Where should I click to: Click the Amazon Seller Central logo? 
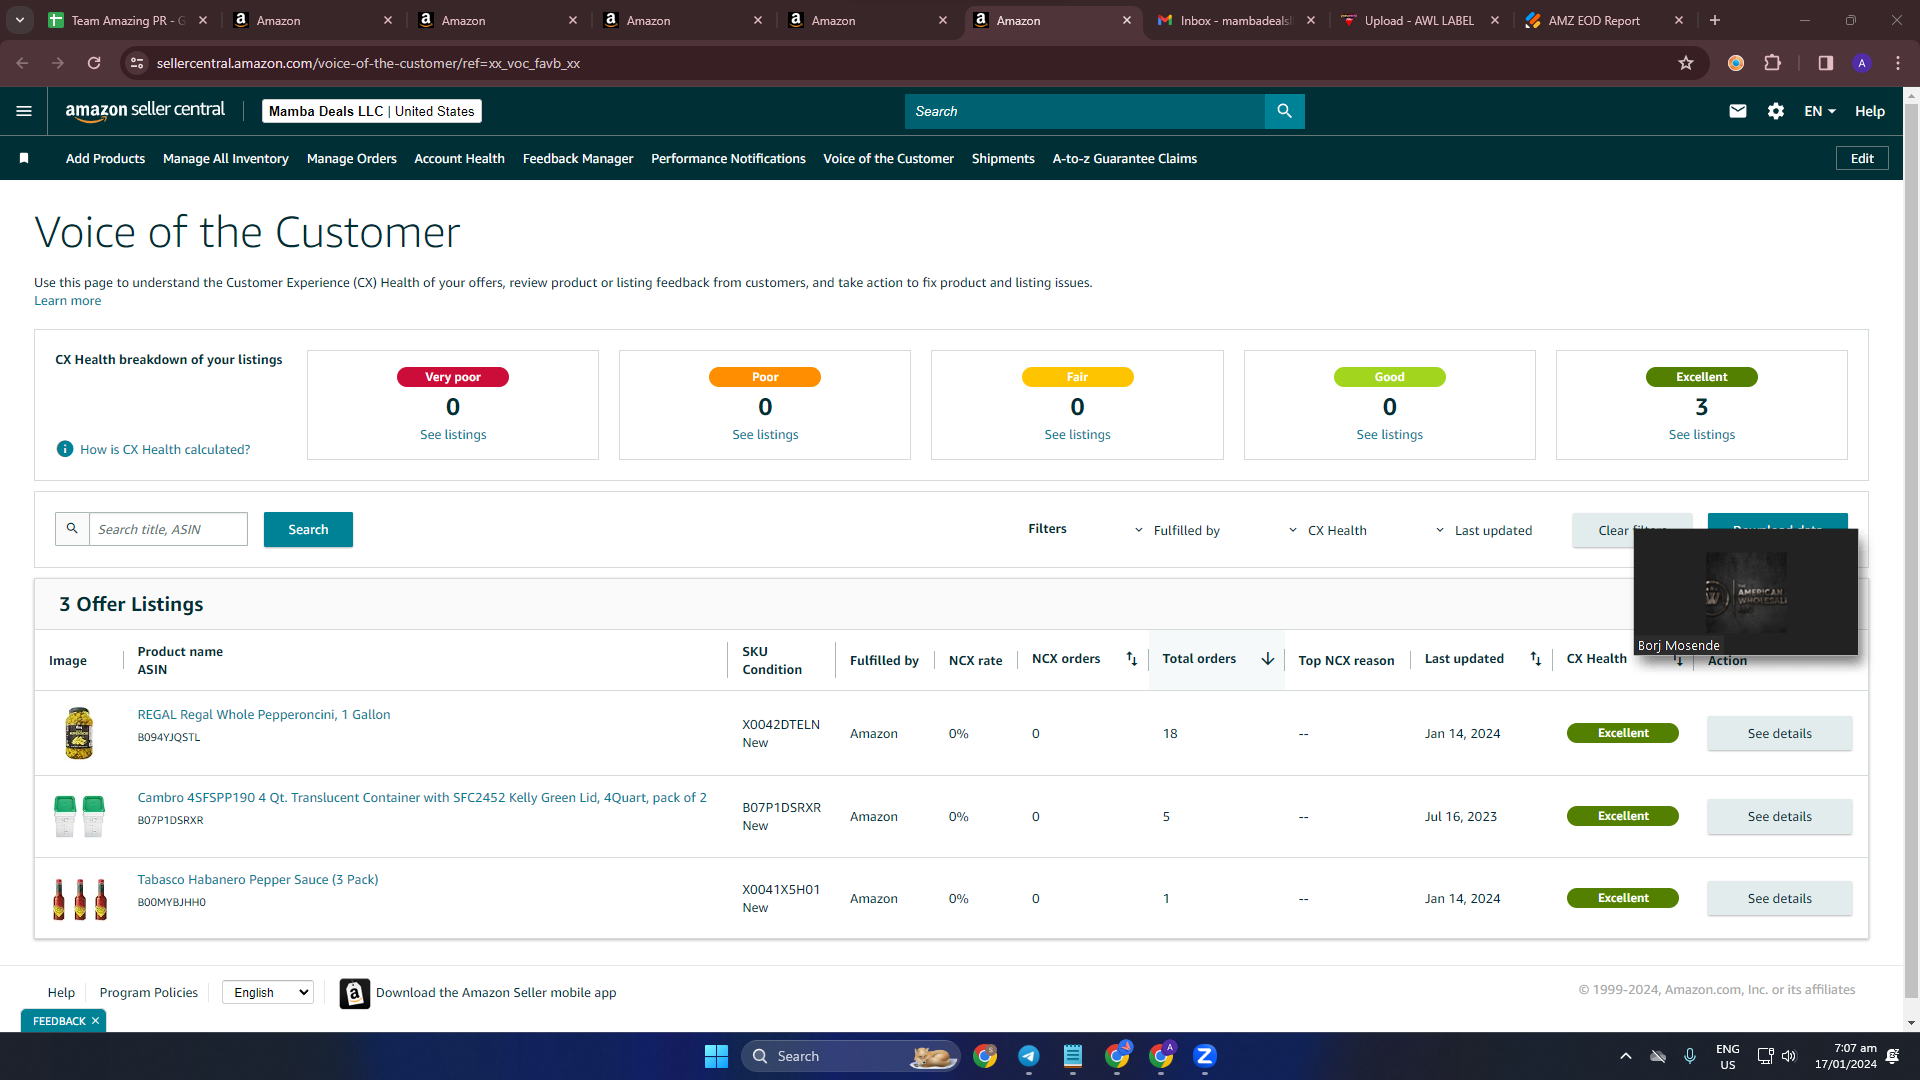tap(145, 111)
